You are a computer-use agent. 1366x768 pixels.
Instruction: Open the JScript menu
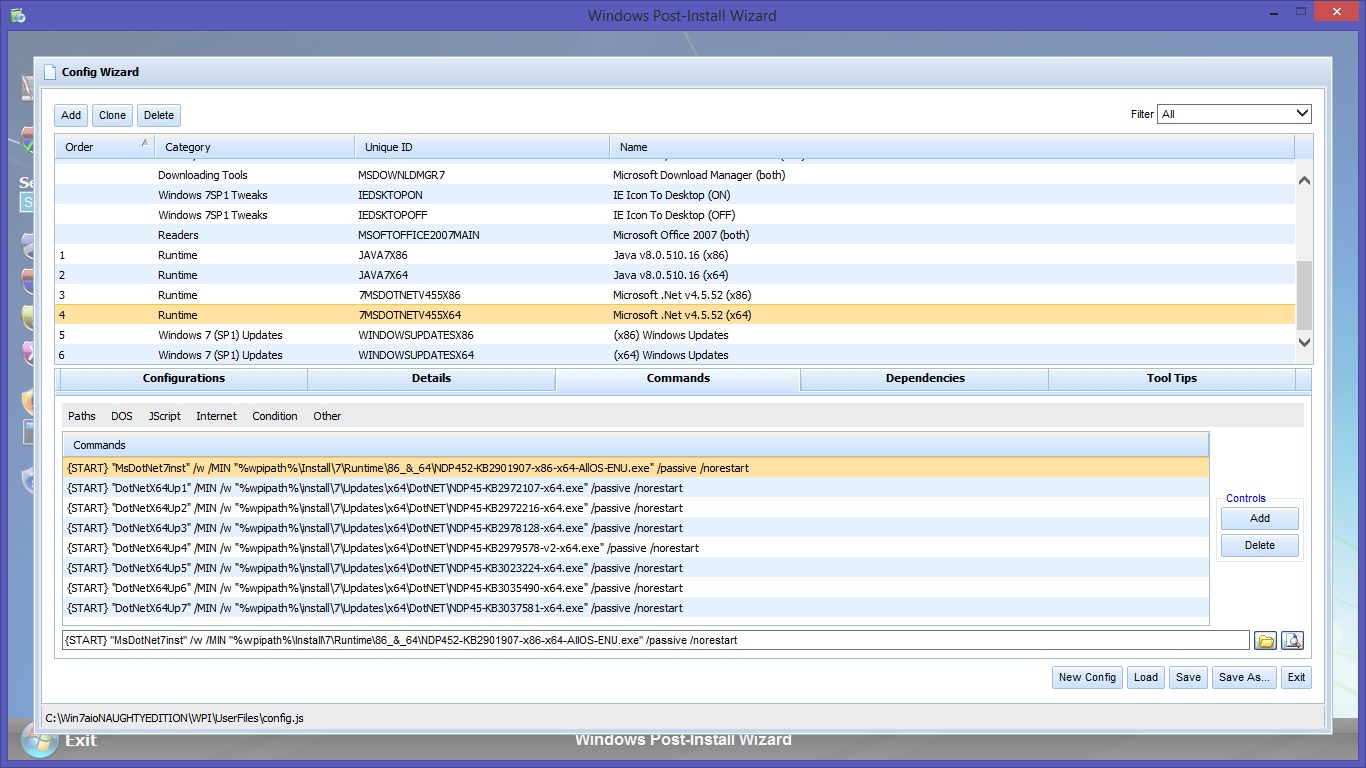[165, 416]
